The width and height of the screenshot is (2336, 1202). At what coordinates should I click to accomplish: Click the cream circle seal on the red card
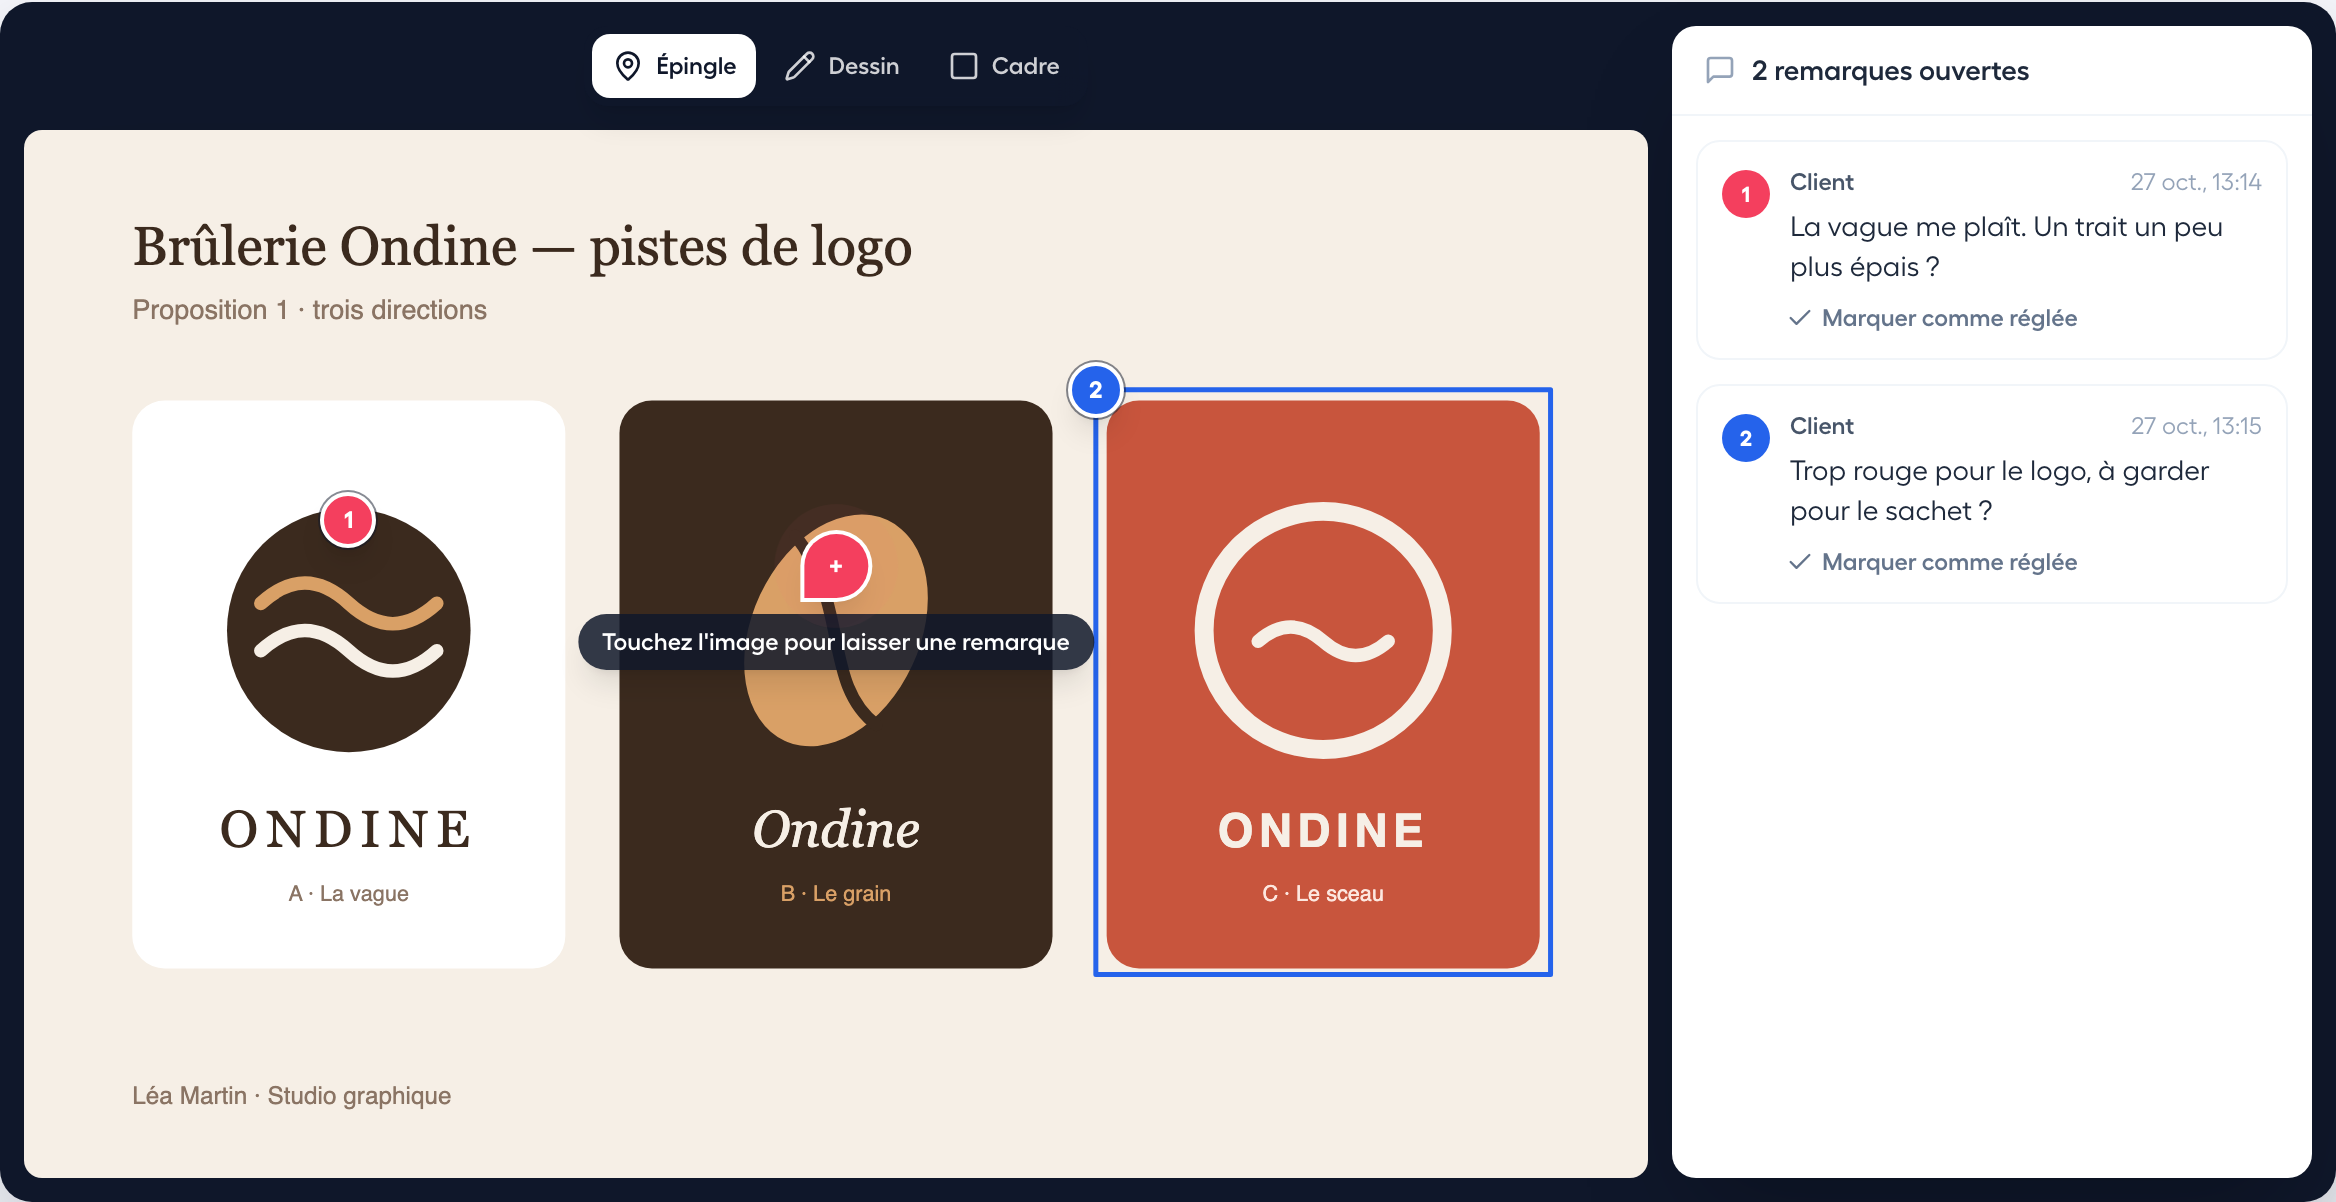[1323, 631]
